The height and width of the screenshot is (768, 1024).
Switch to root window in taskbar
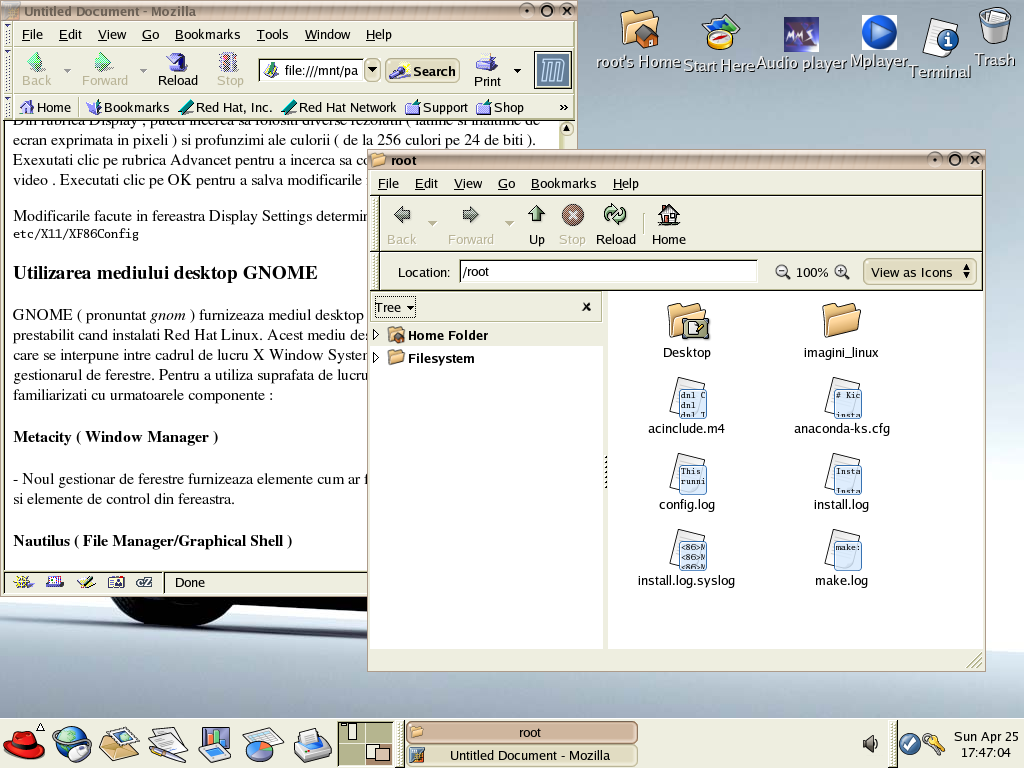[522, 732]
